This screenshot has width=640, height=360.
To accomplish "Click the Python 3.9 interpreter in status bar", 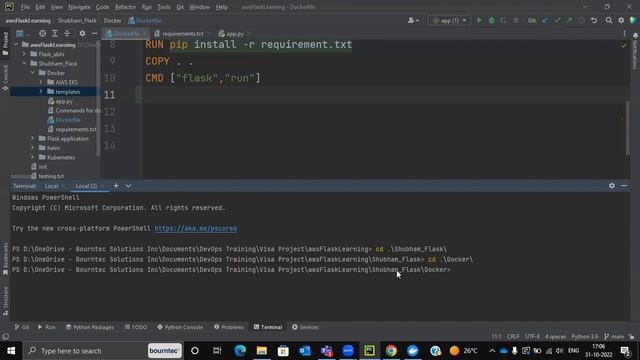I will [584, 336].
